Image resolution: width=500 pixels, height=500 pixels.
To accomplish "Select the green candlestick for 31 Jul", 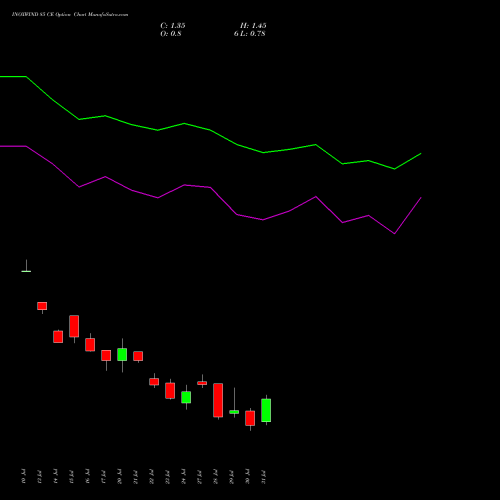I will (266, 410).
